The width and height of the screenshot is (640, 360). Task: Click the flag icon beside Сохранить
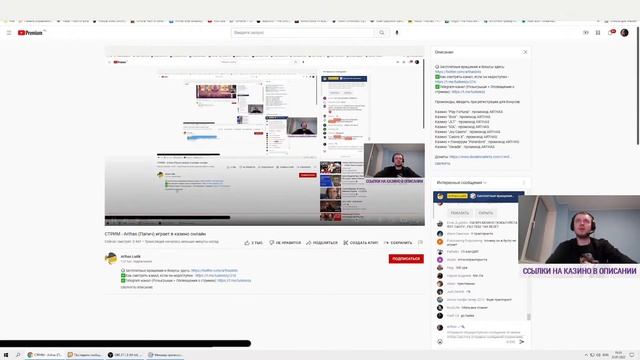[x=420, y=243]
